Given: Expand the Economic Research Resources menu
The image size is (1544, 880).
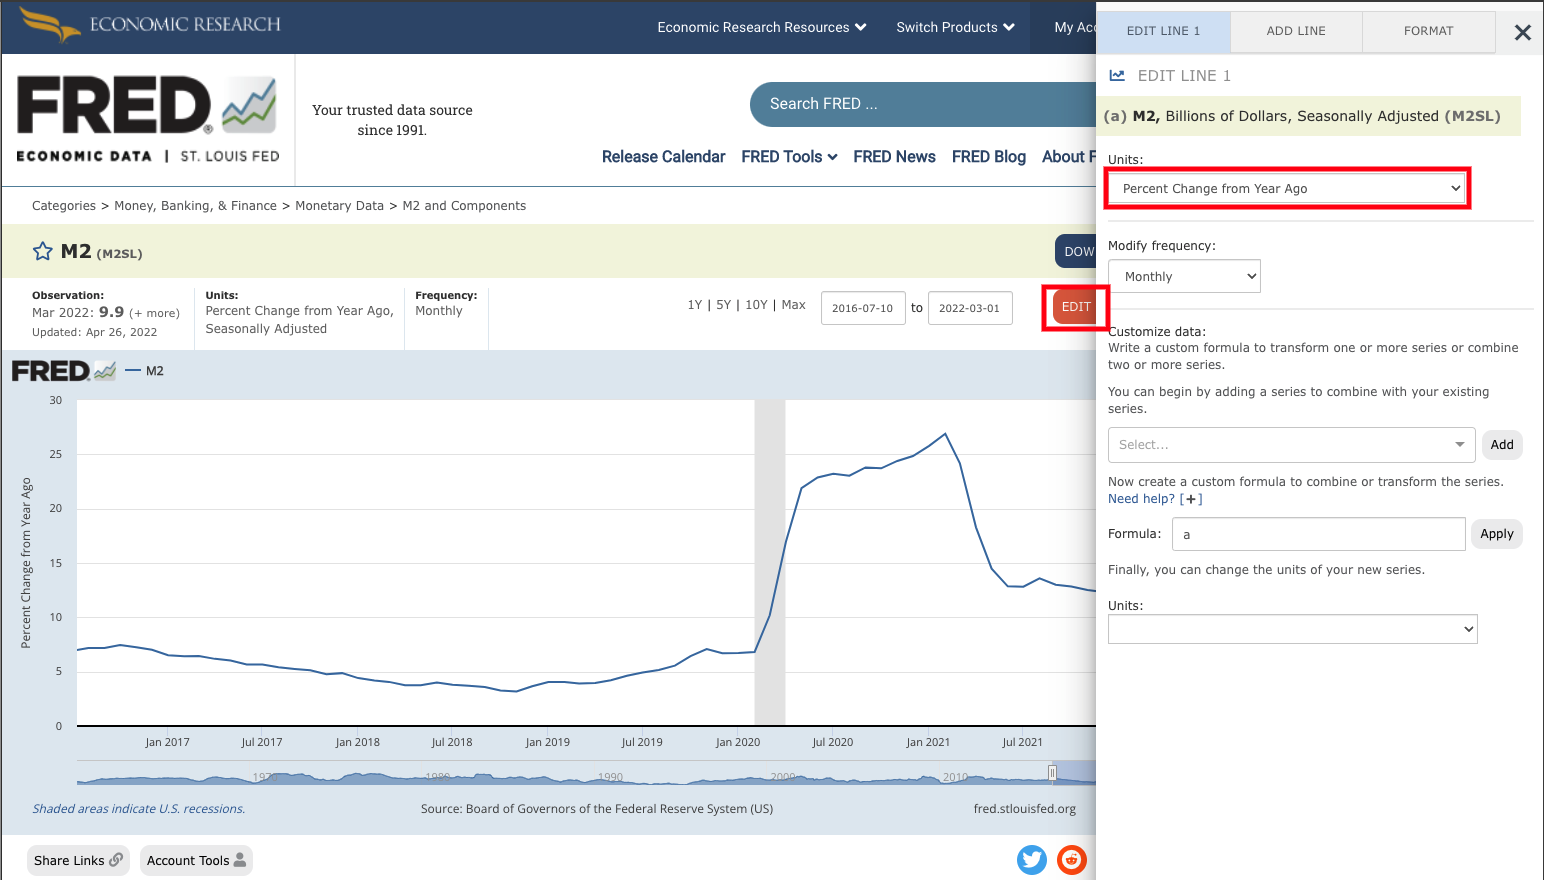Looking at the screenshot, I should coord(762,27).
